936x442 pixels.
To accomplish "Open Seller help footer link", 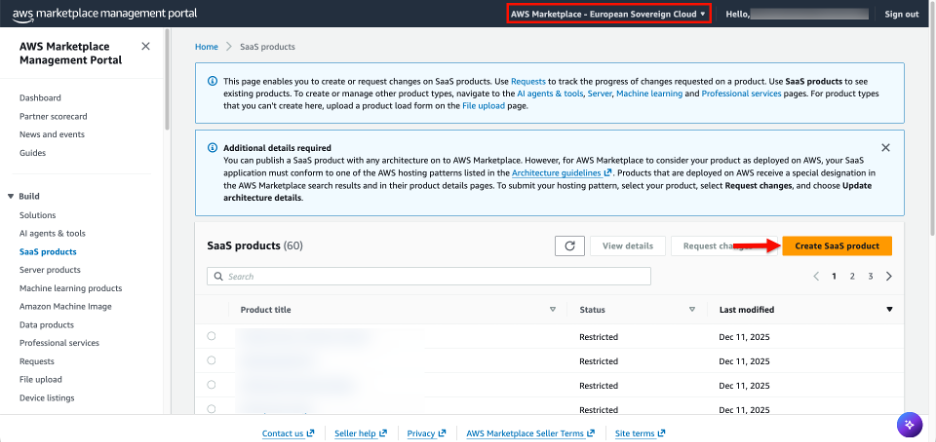I will [361, 433].
